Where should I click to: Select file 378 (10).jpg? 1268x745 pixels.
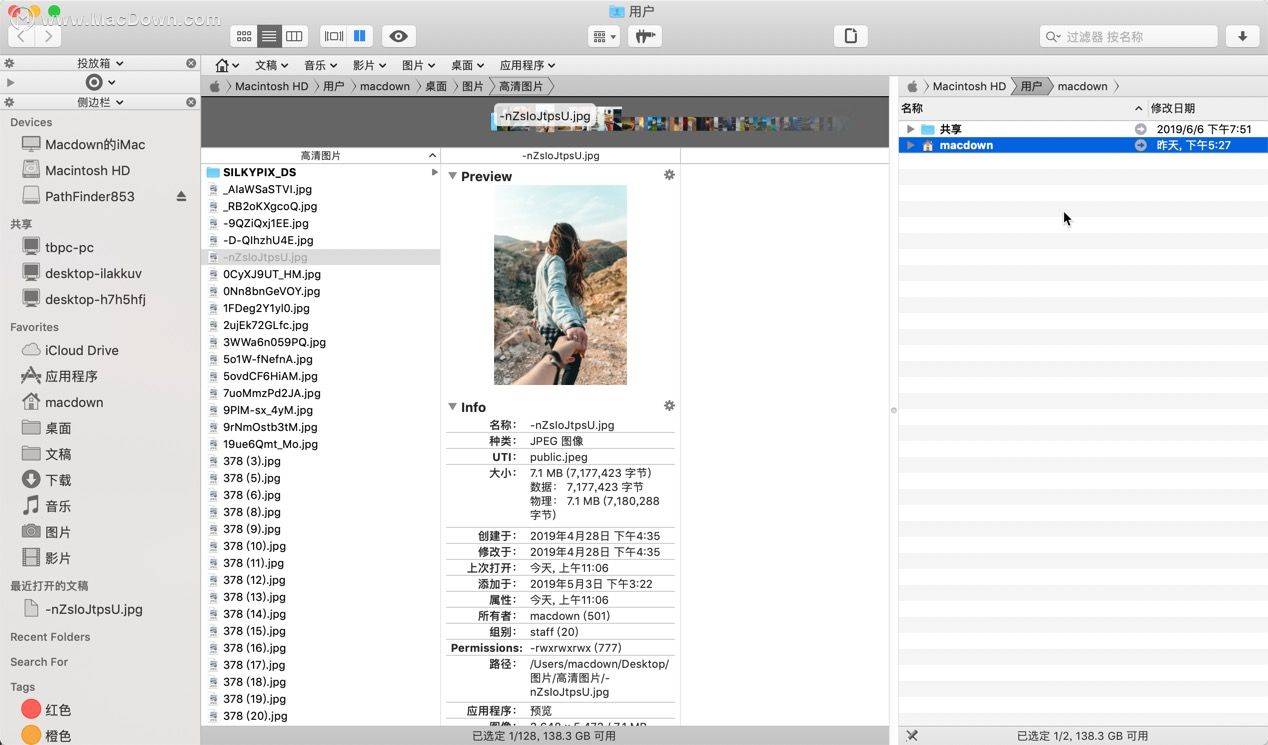tap(254, 546)
